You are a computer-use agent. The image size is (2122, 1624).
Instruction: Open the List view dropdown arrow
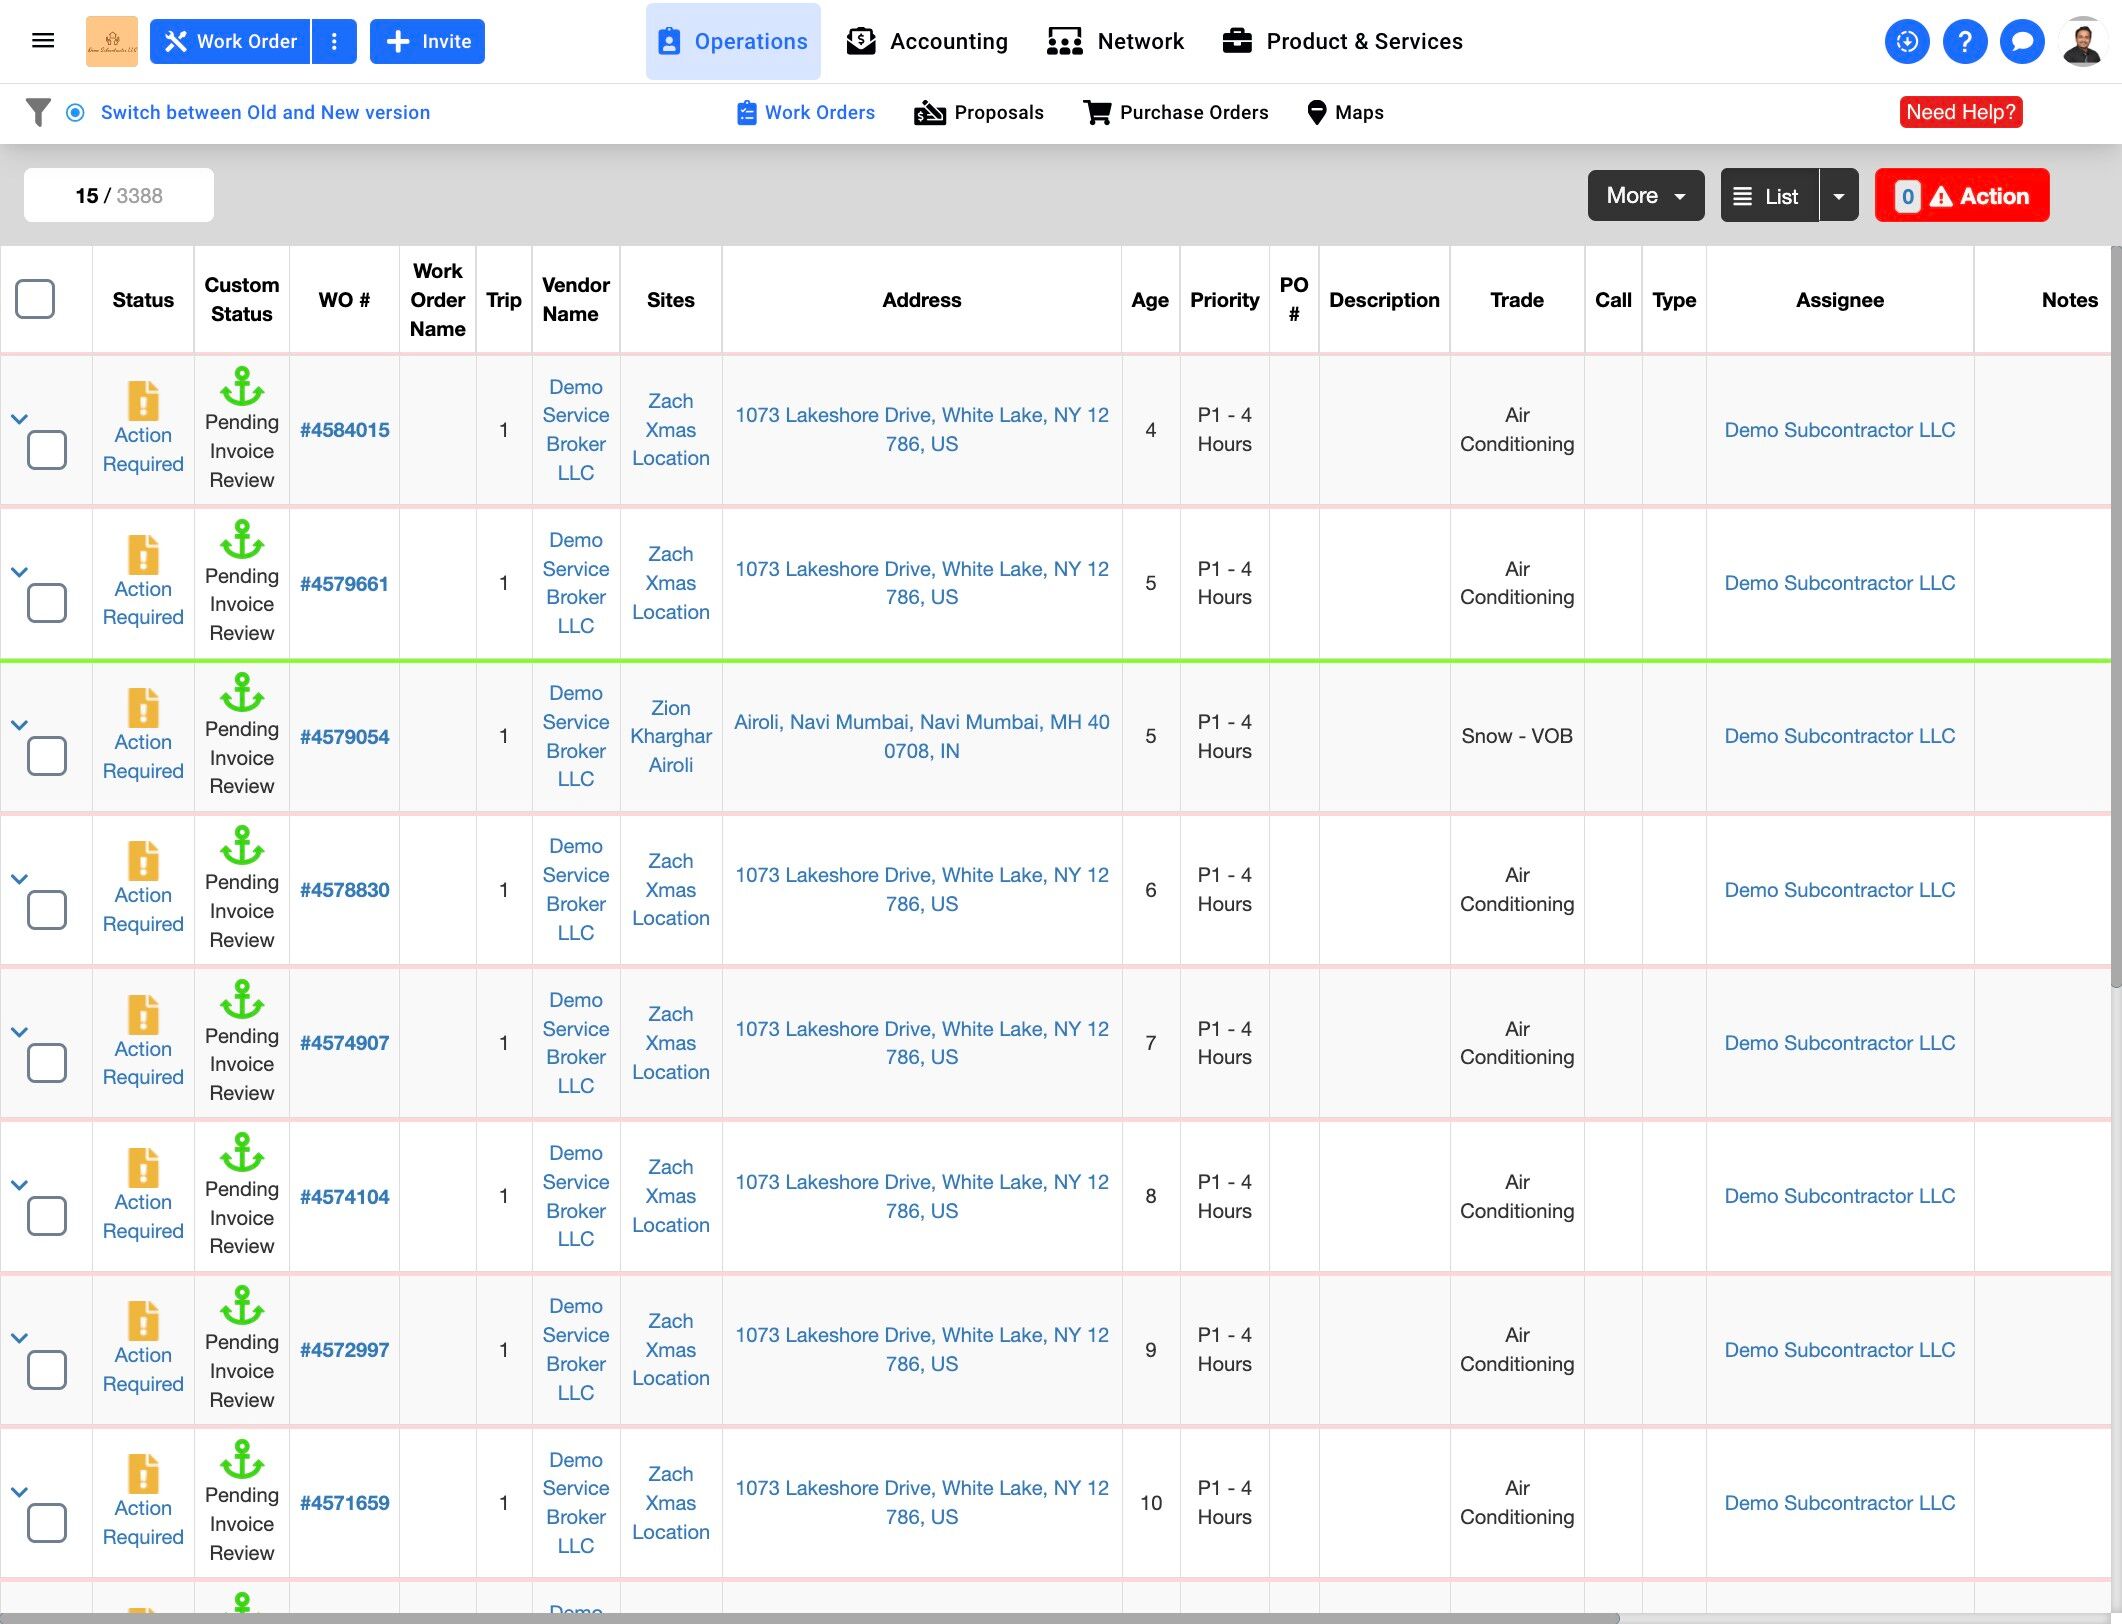pyautogui.click(x=1838, y=195)
